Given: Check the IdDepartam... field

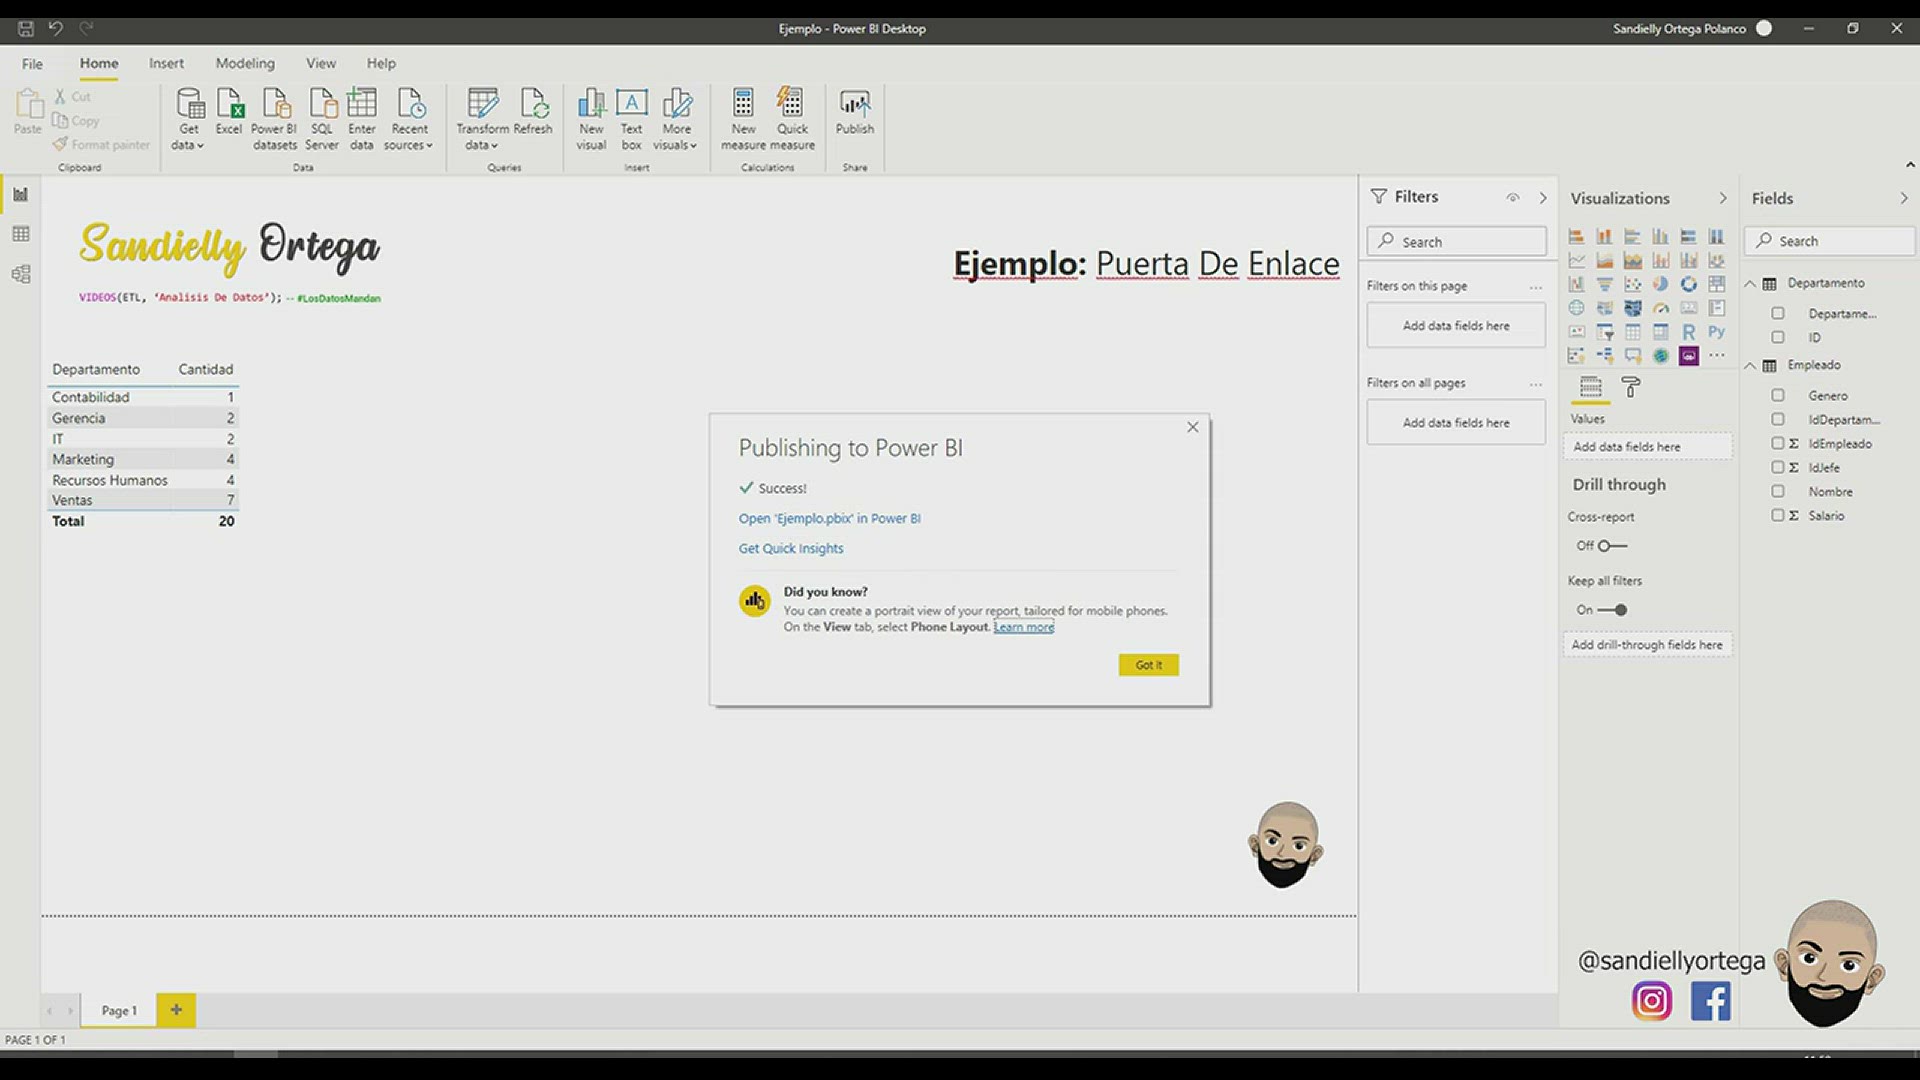Looking at the screenshot, I should (x=1777, y=420).
